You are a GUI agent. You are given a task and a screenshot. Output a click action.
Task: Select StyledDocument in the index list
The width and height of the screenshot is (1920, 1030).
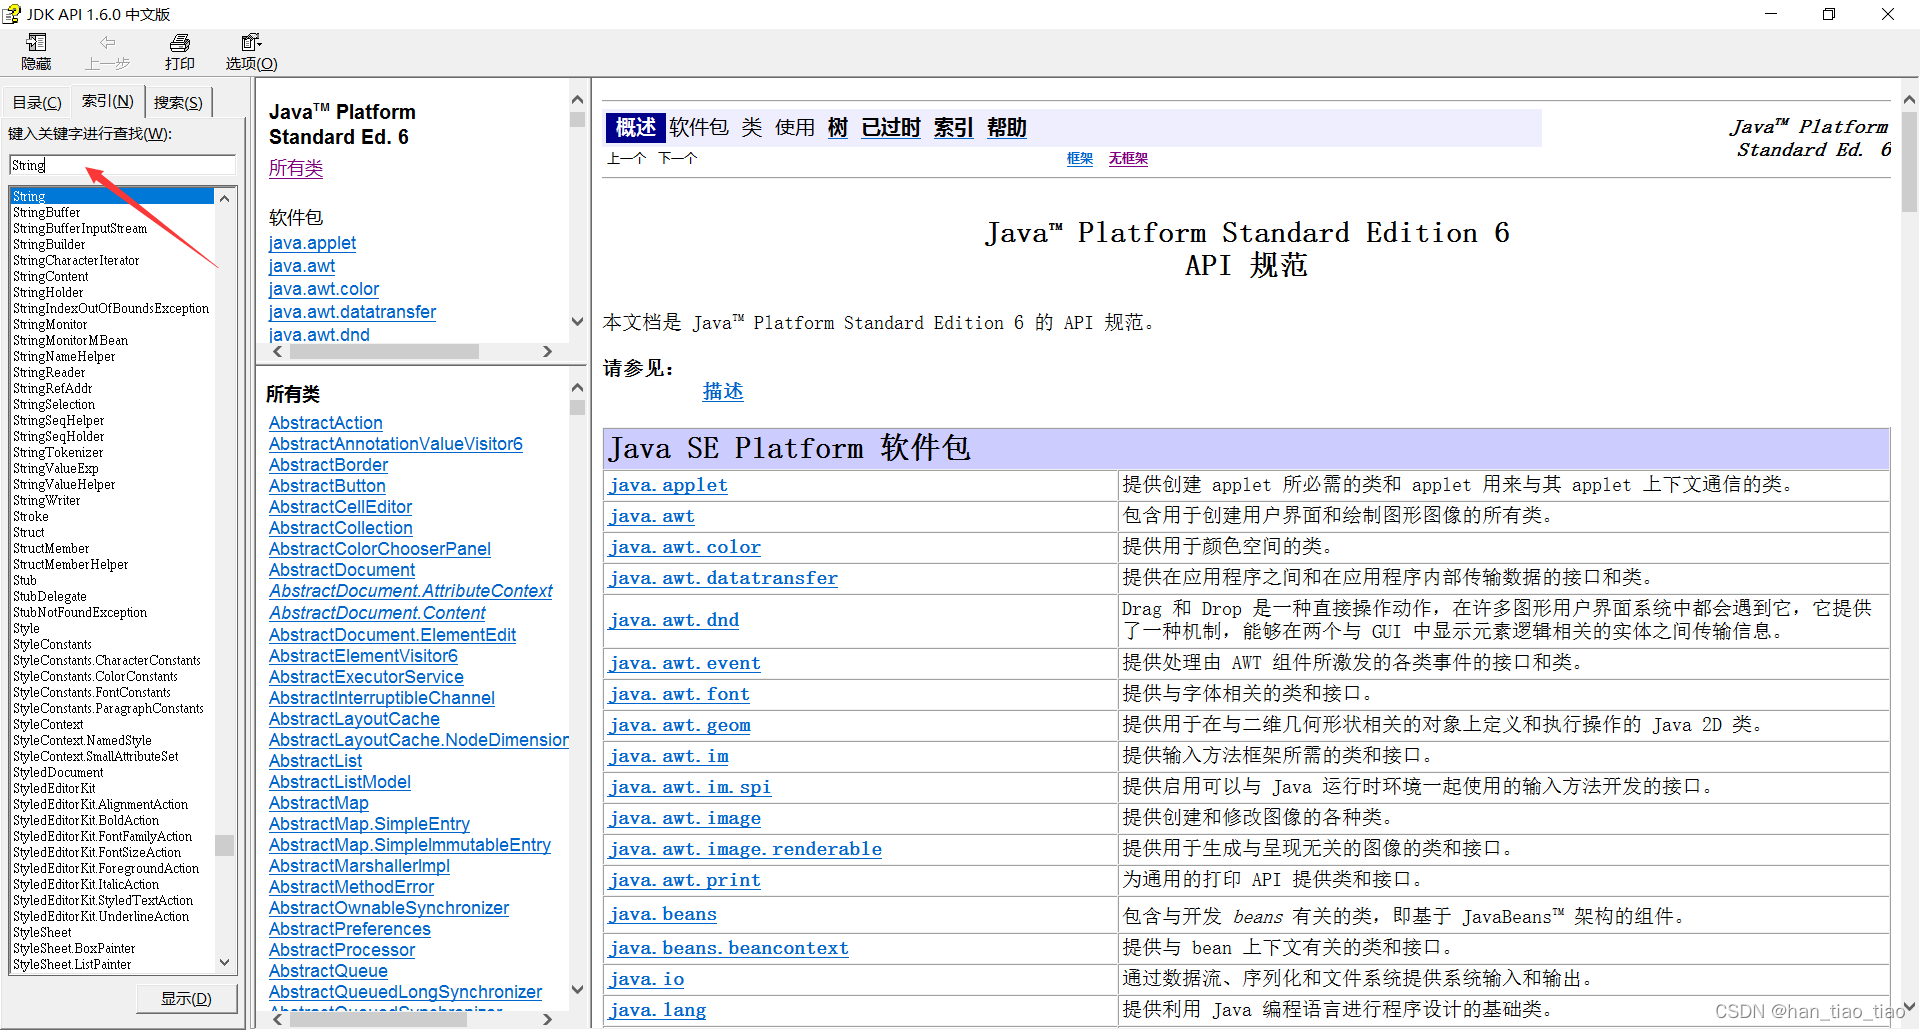tap(58, 772)
